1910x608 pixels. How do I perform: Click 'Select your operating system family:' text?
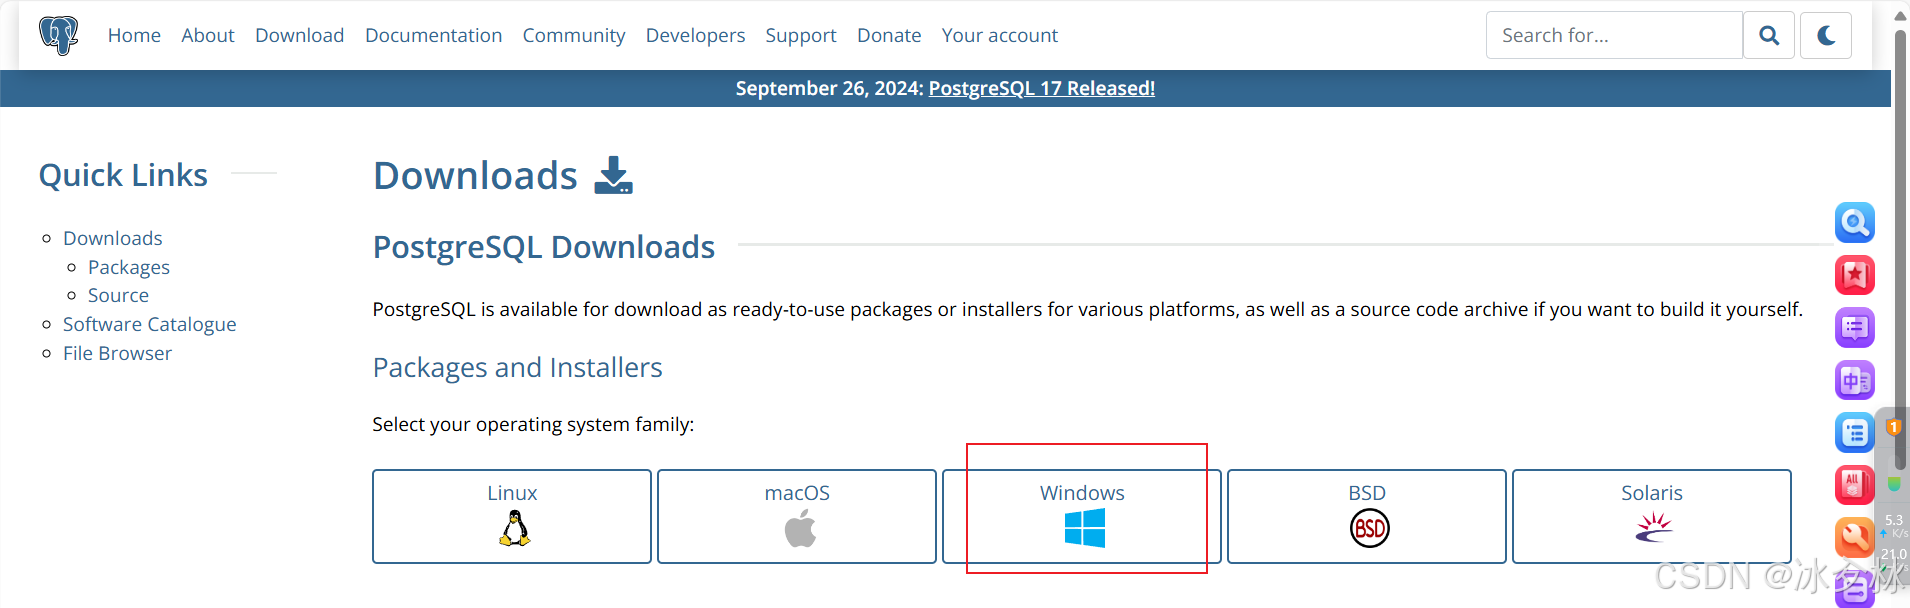[533, 424]
